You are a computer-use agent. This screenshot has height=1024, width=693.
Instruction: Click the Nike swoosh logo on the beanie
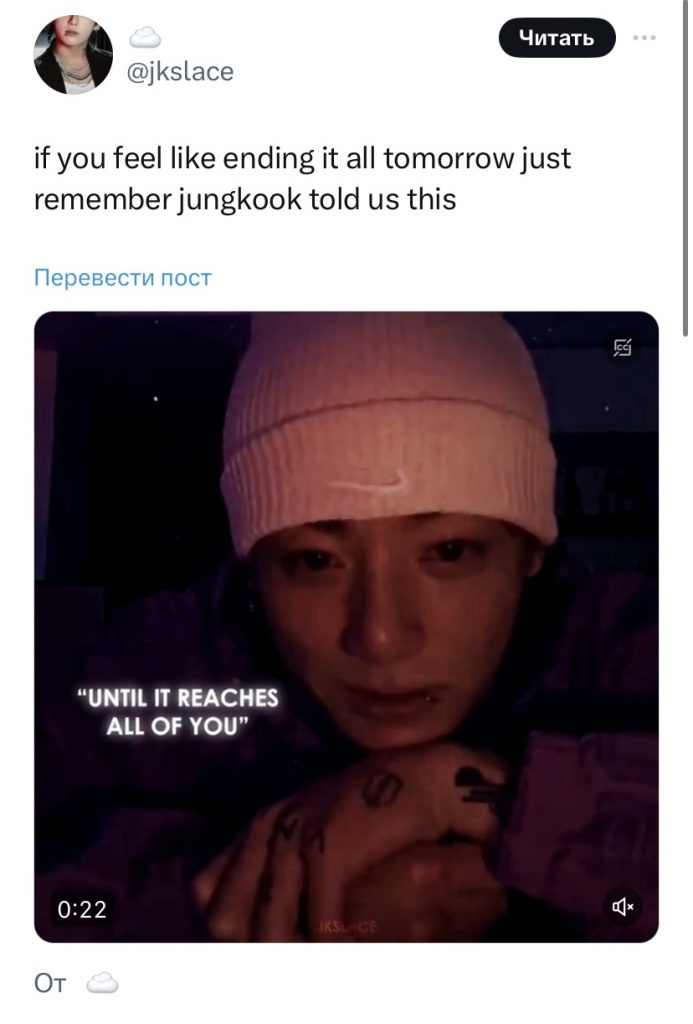tap(370, 484)
